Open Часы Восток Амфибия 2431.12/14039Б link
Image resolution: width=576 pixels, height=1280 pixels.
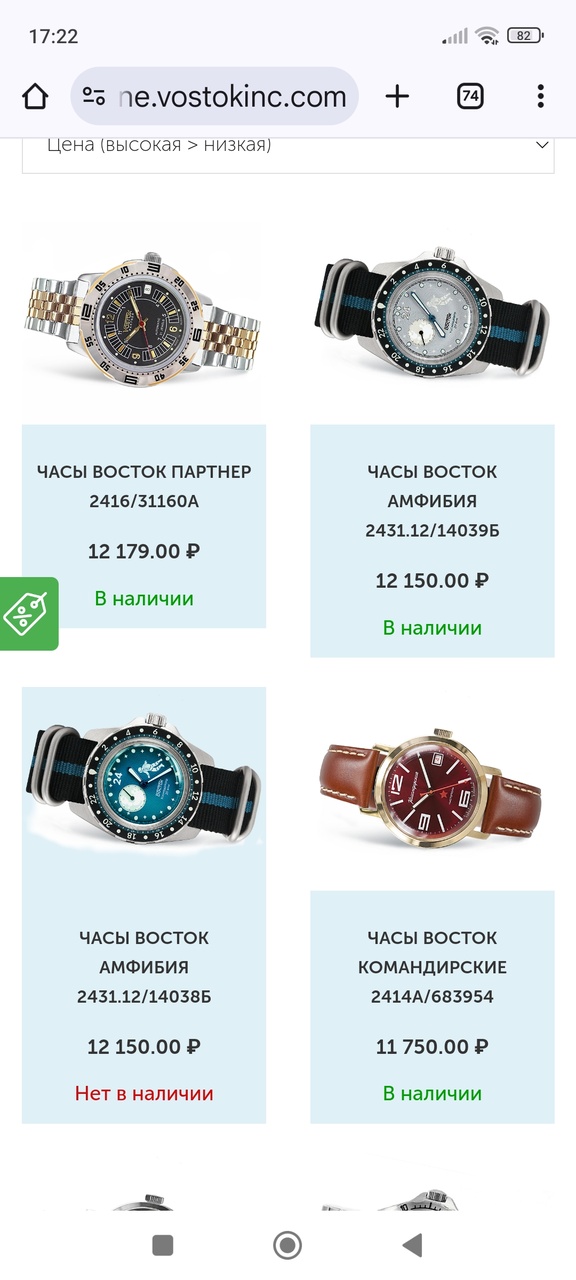pos(432,501)
